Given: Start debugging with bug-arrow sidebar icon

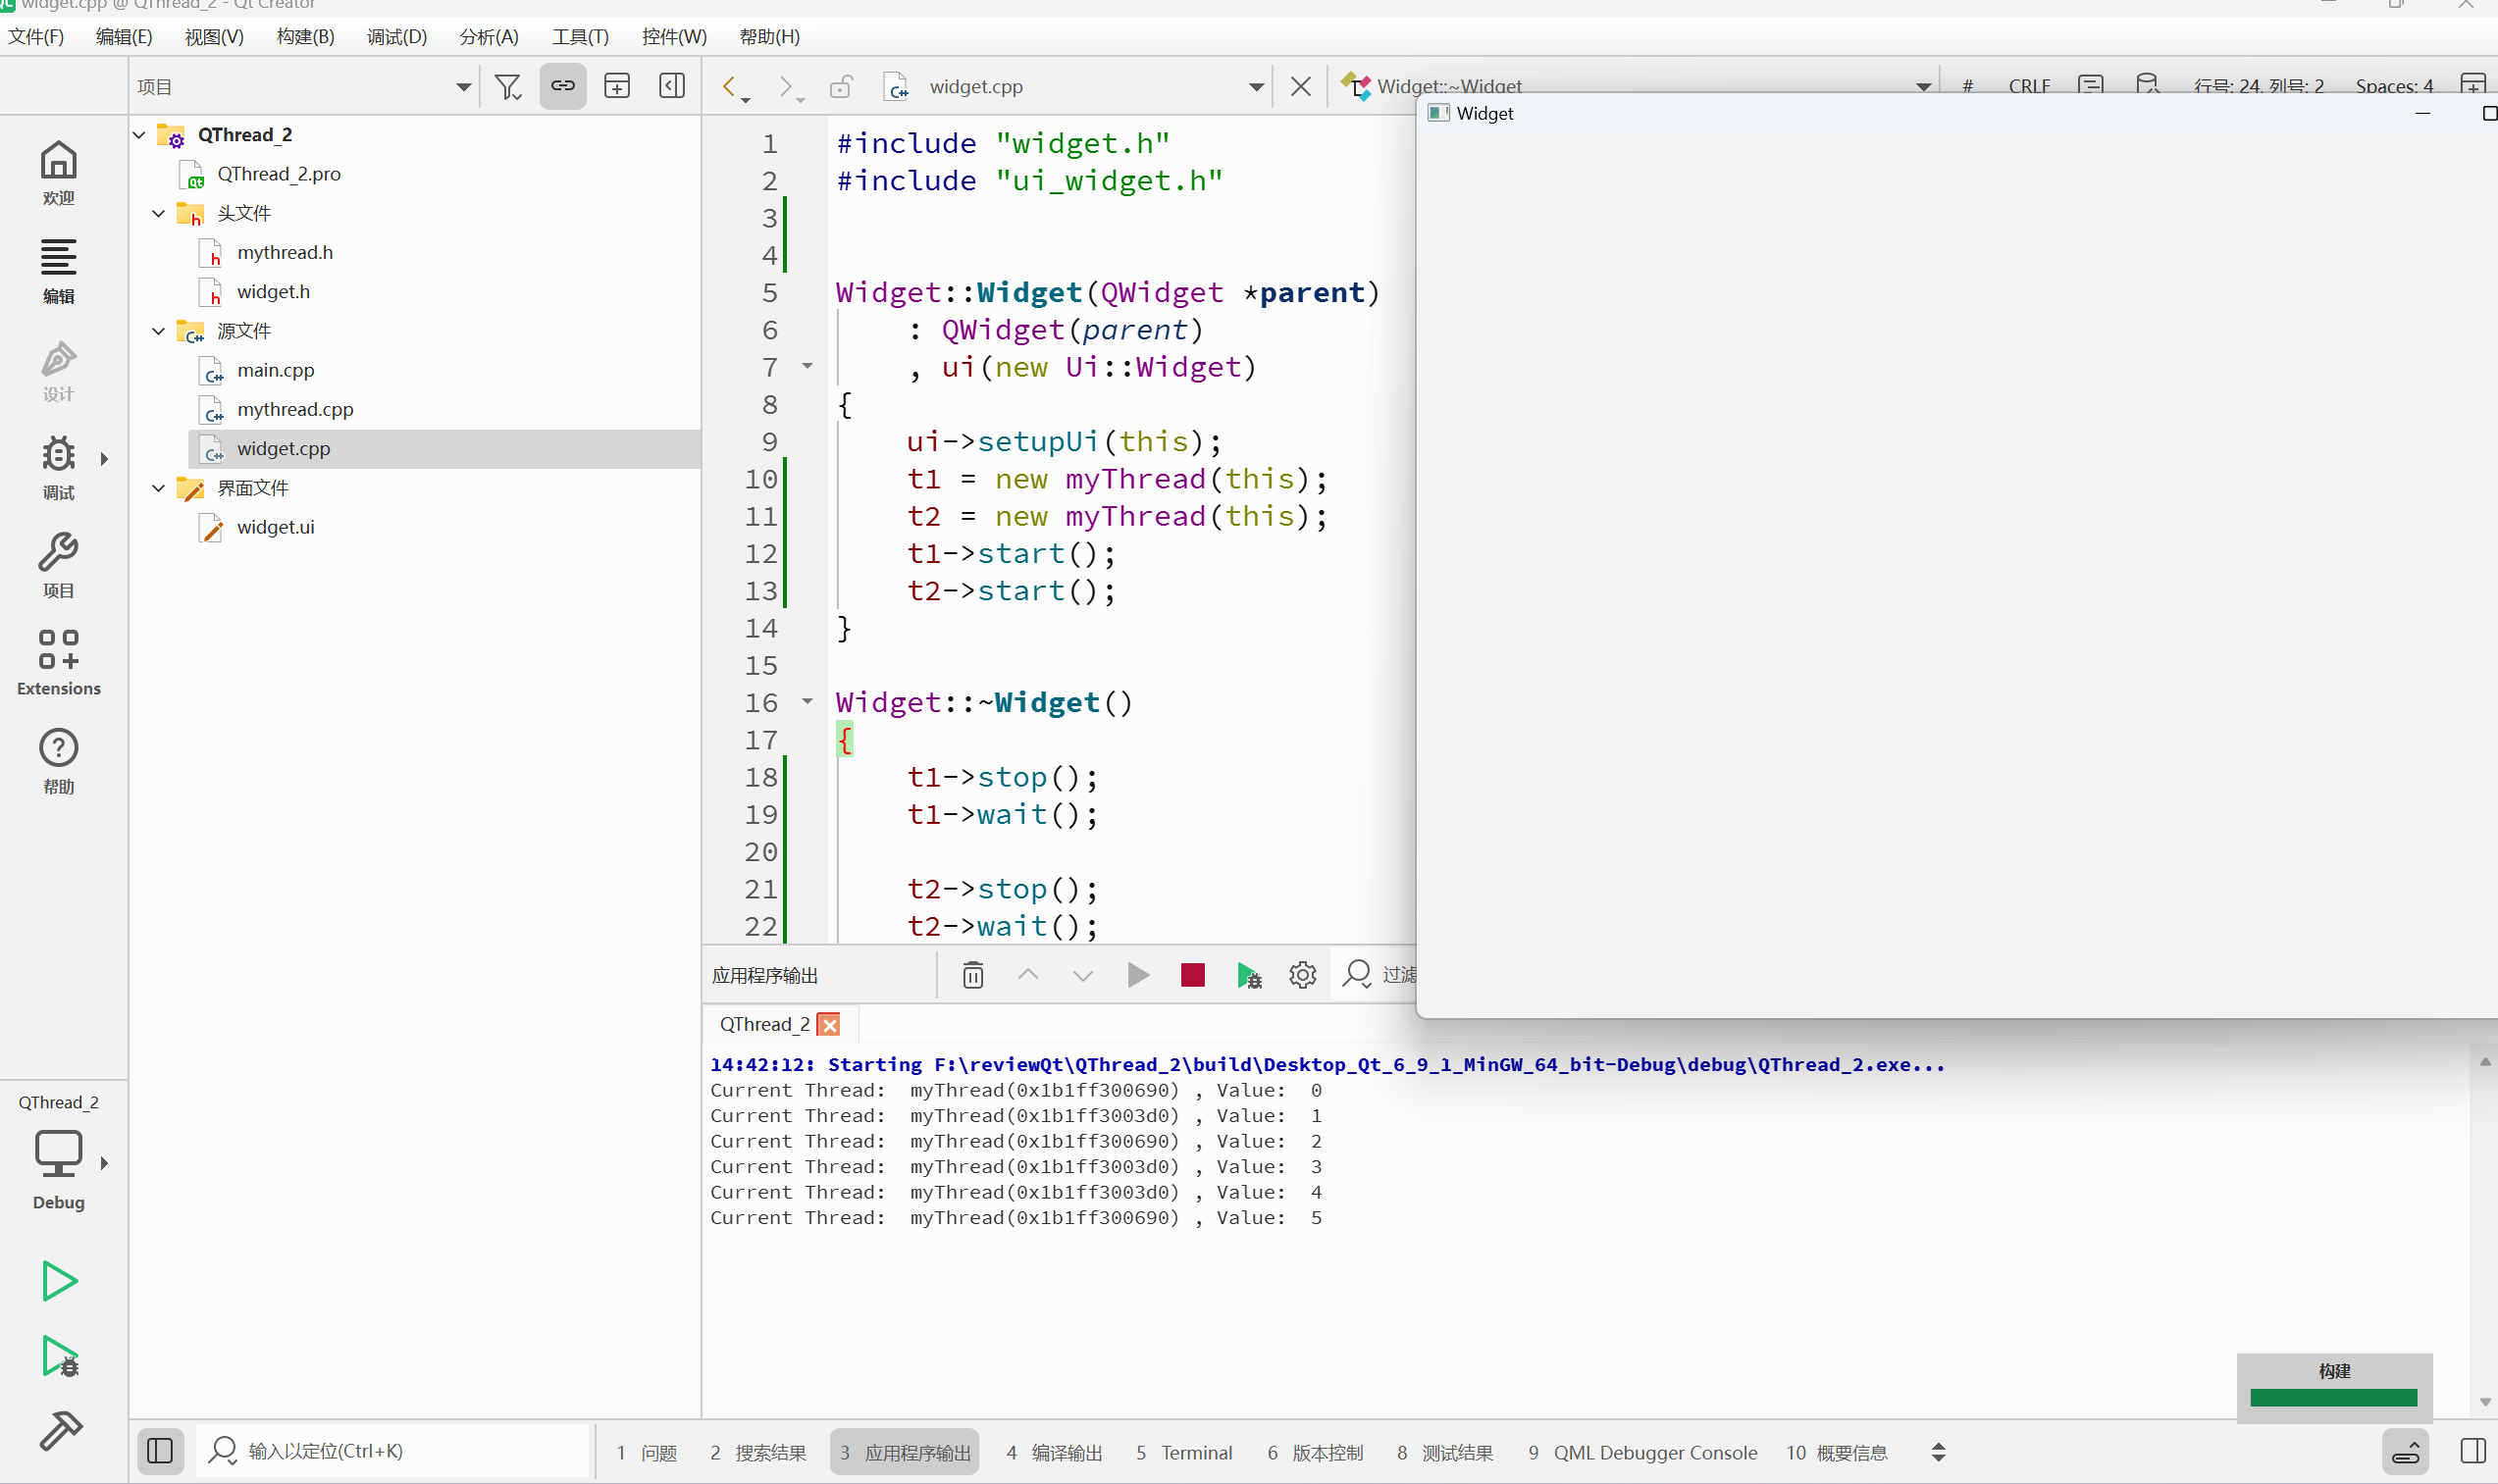Looking at the screenshot, I should (x=59, y=1357).
